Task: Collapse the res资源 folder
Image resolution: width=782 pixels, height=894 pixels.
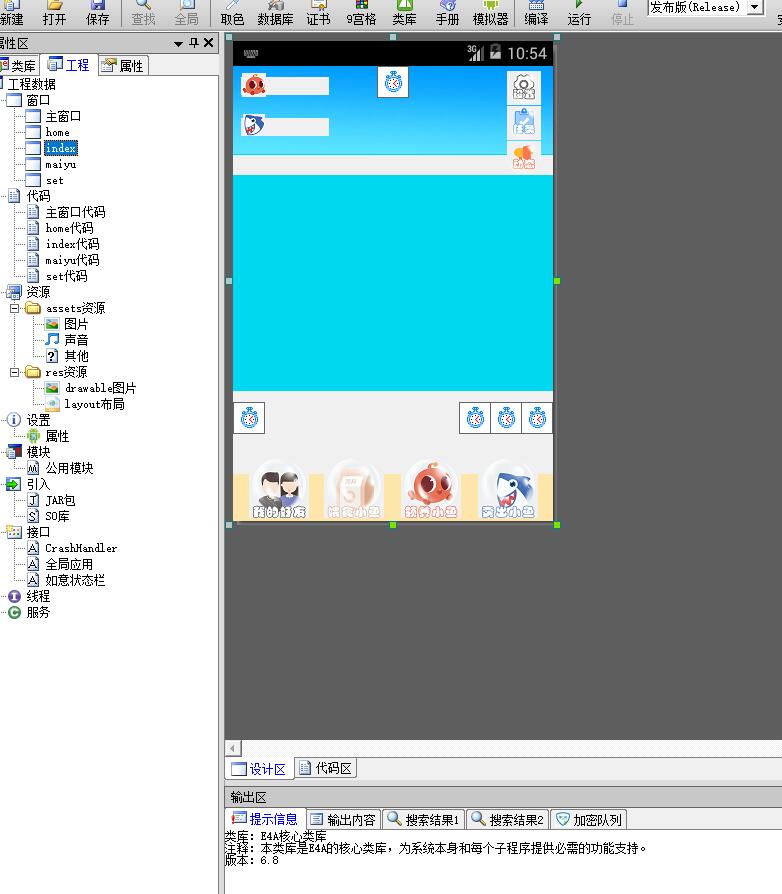Action: pyautogui.click(x=15, y=372)
